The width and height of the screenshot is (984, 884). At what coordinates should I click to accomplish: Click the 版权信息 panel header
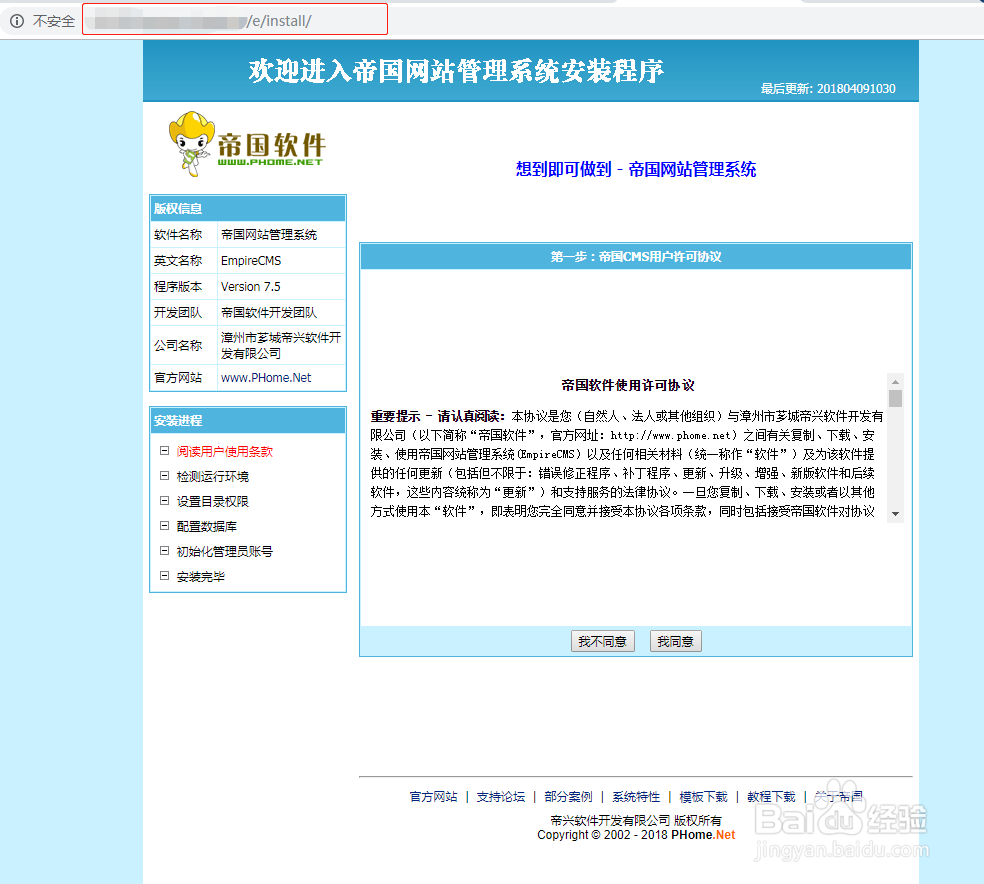pos(248,208)
